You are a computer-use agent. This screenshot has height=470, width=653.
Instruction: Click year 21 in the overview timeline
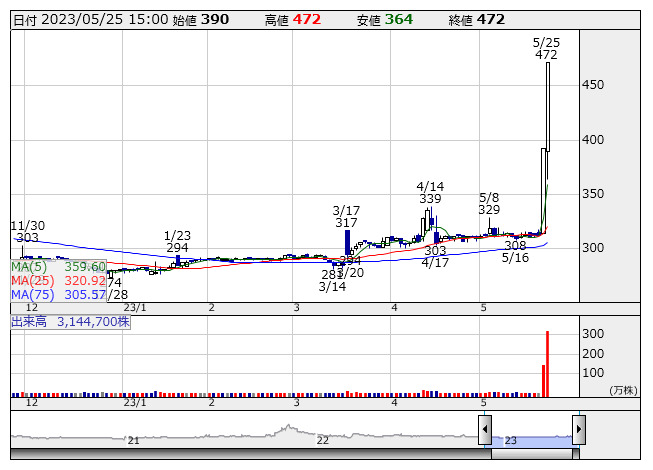(x=133, y=440)
